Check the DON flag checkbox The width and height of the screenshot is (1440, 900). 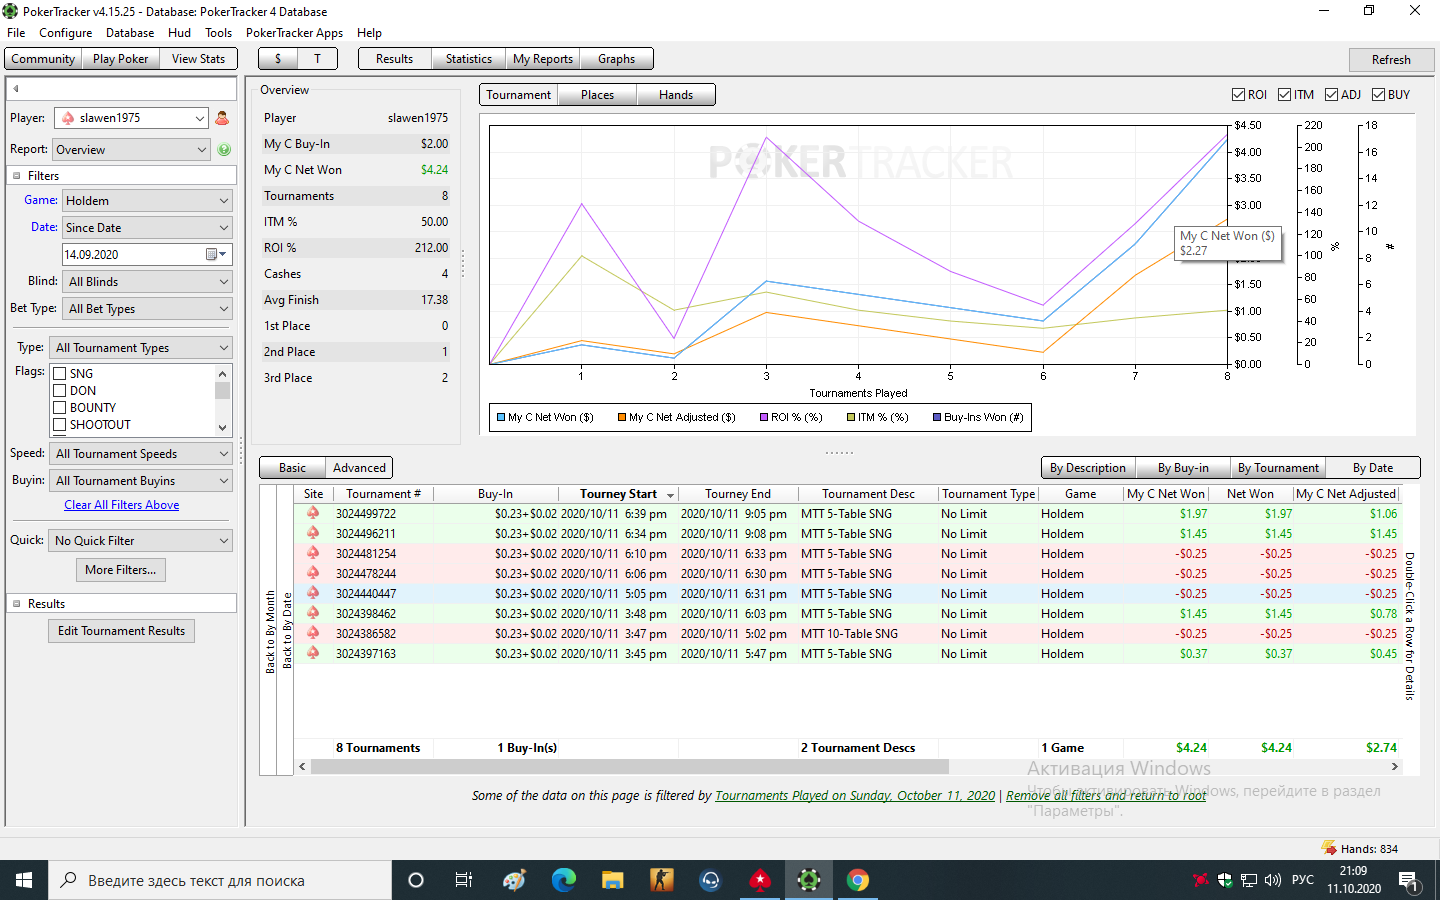60,391
